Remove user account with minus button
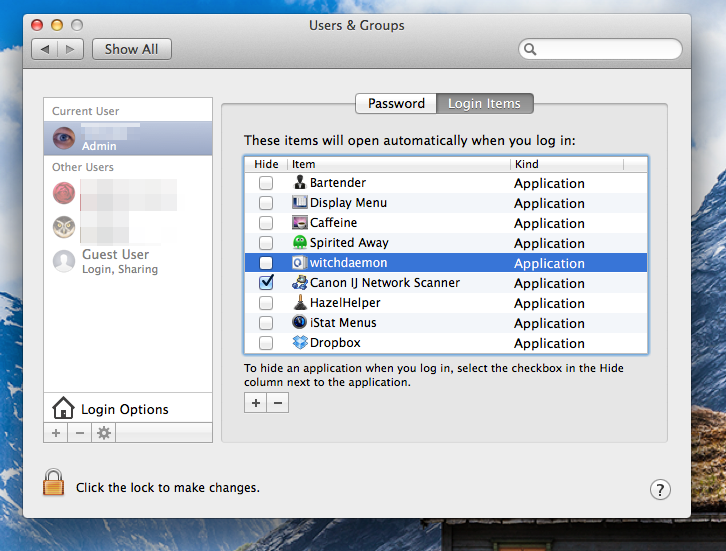This screenshot has width=726, height=551. pos(80,433)
